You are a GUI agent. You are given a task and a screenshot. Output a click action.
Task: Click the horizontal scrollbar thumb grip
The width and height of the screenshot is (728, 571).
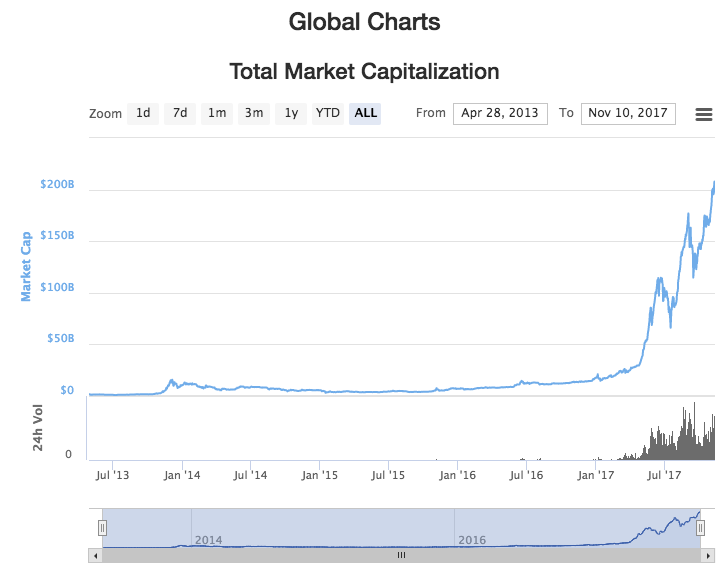(x=401, y=555)
